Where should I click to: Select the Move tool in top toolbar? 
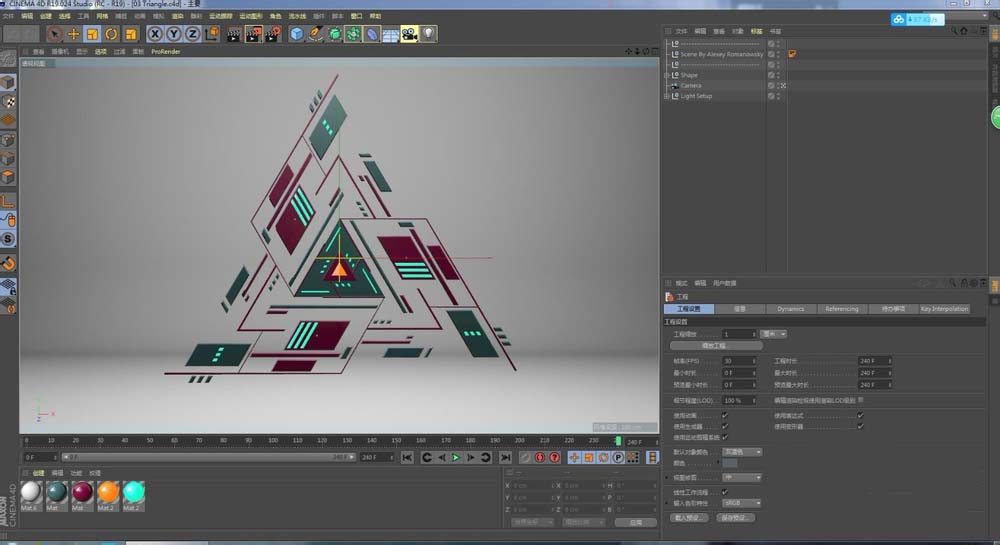click(73, 34)
